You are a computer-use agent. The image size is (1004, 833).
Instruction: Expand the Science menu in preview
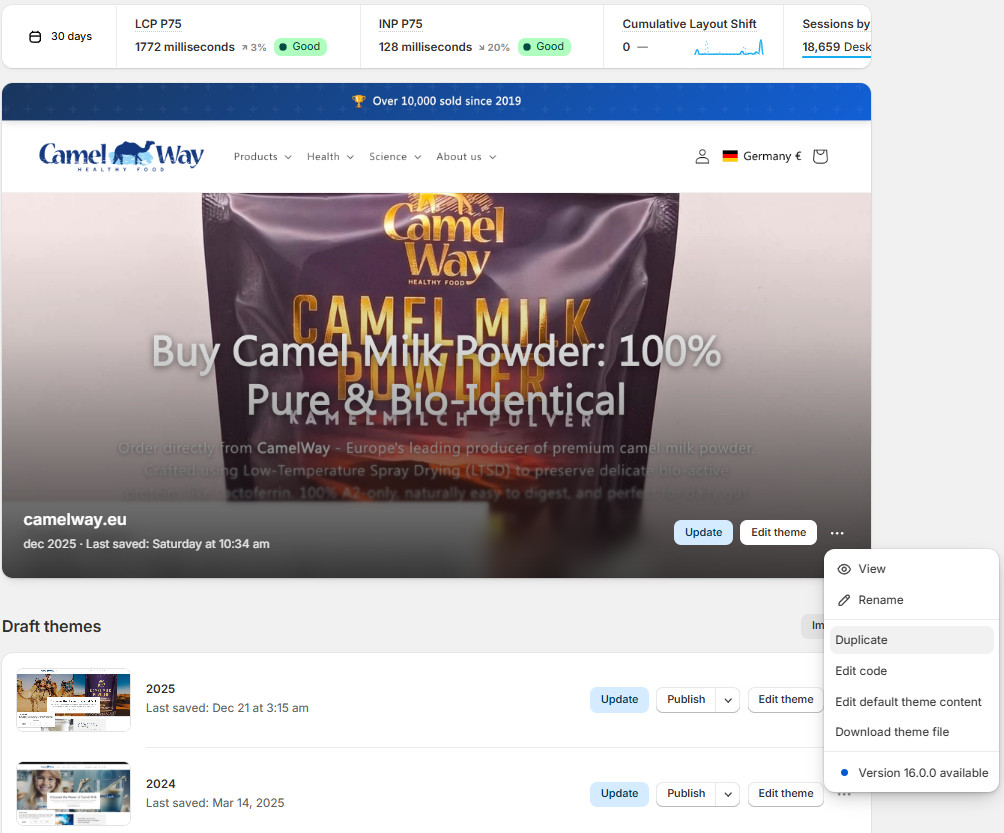(x=395, y=157)
